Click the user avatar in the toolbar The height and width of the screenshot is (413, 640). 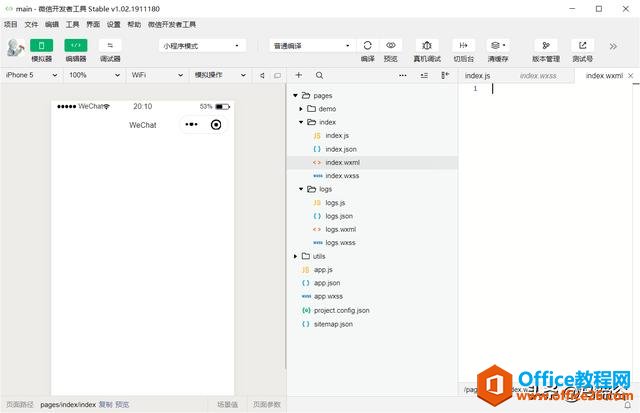[x=16, y=47]
